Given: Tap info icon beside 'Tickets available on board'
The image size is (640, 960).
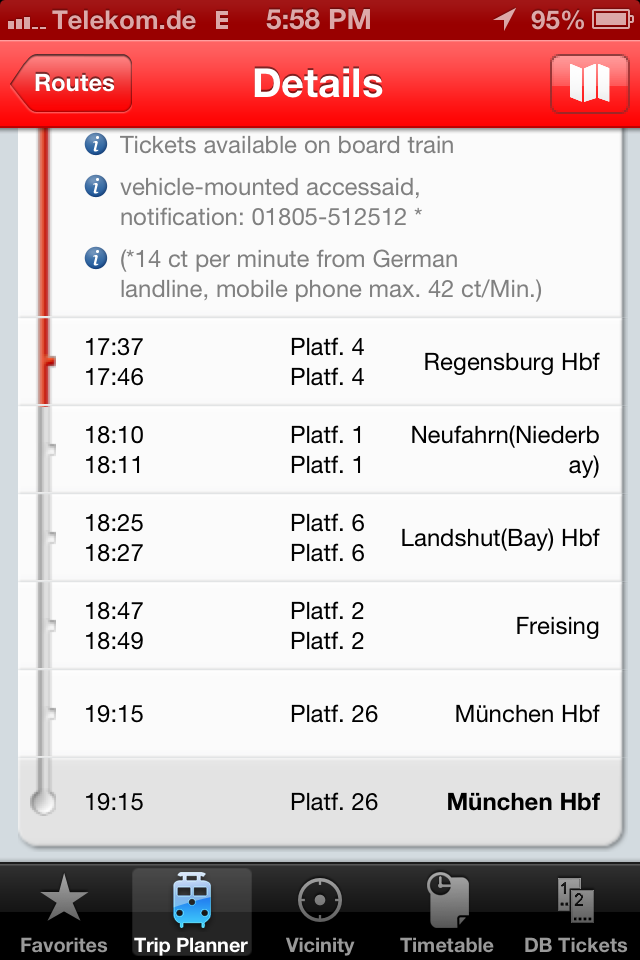Looking at the screenshot, I should (96, 145).
